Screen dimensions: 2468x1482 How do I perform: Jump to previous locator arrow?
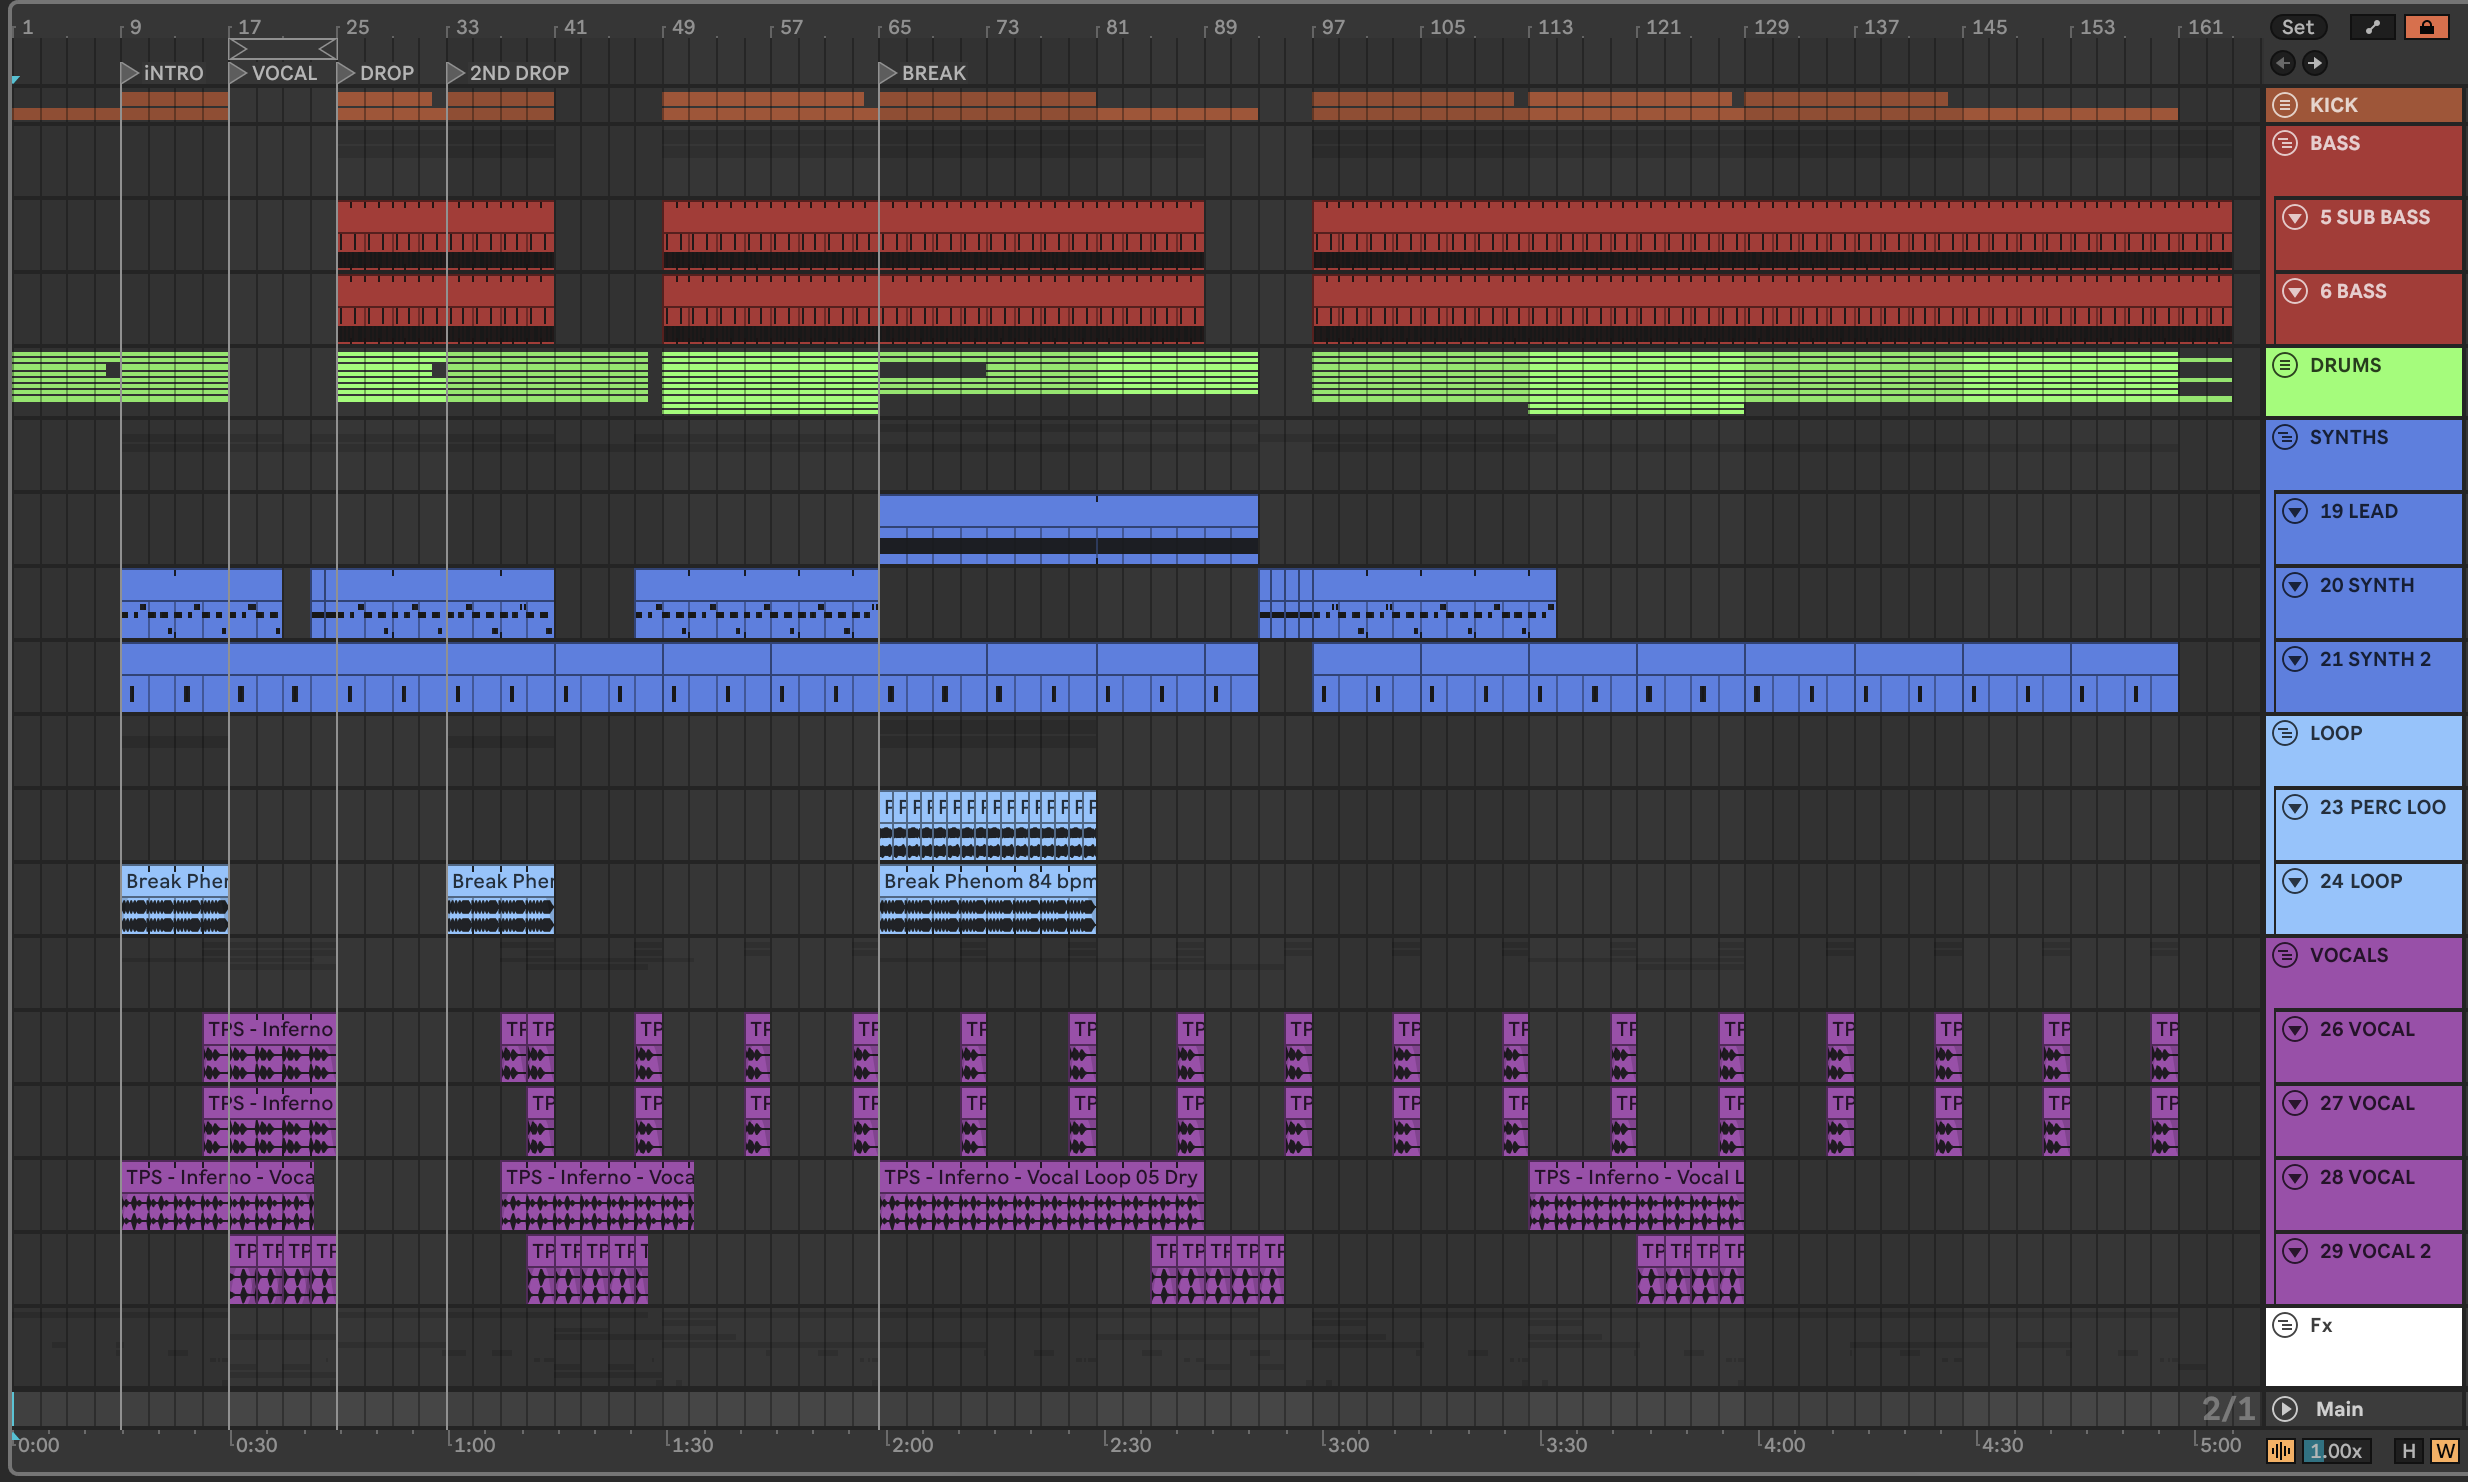click(2283, 64)
